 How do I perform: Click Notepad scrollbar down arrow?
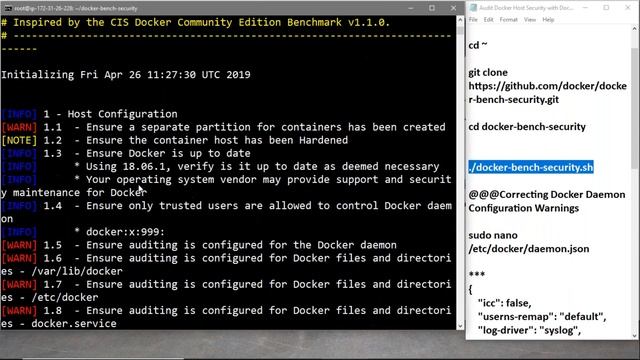click(634, 335)
